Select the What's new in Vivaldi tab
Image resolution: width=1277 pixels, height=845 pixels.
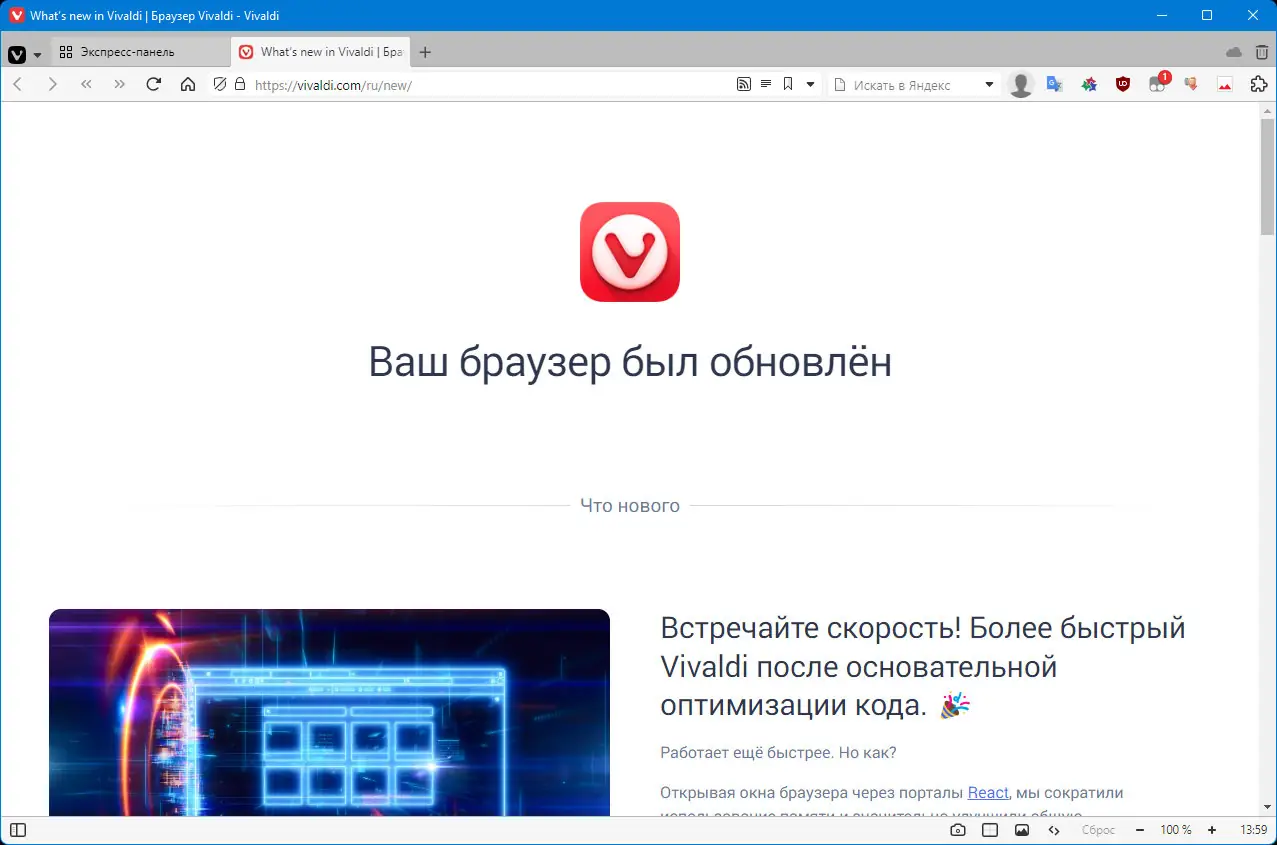pos(320,51)
